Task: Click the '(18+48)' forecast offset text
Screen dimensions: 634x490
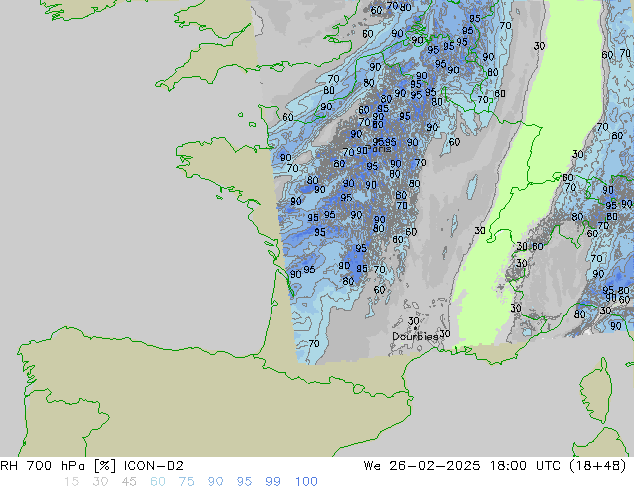Action: pos(598,466)
